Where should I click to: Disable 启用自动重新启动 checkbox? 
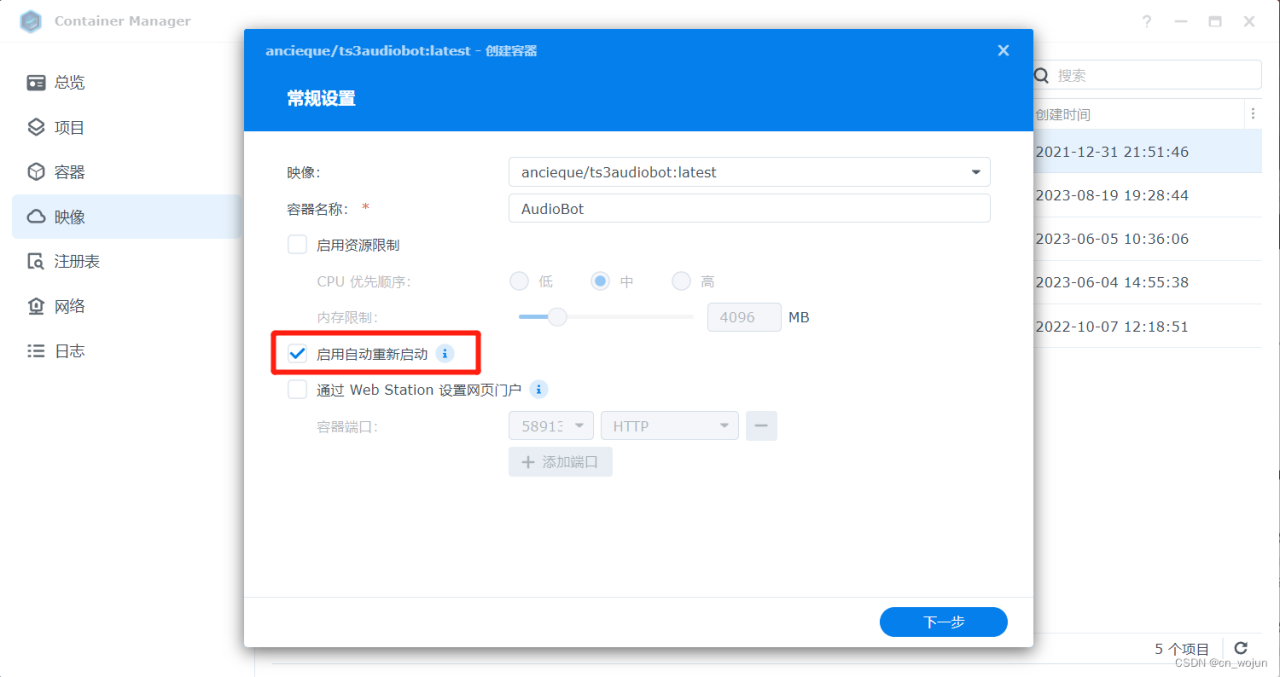297,353
